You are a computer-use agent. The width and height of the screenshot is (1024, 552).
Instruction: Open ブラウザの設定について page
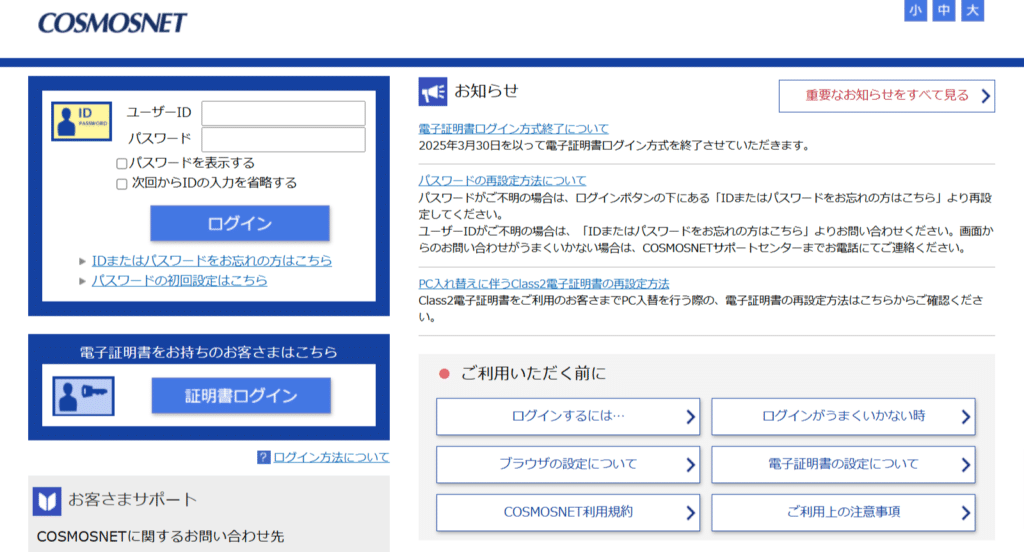[x=567, y=464]
